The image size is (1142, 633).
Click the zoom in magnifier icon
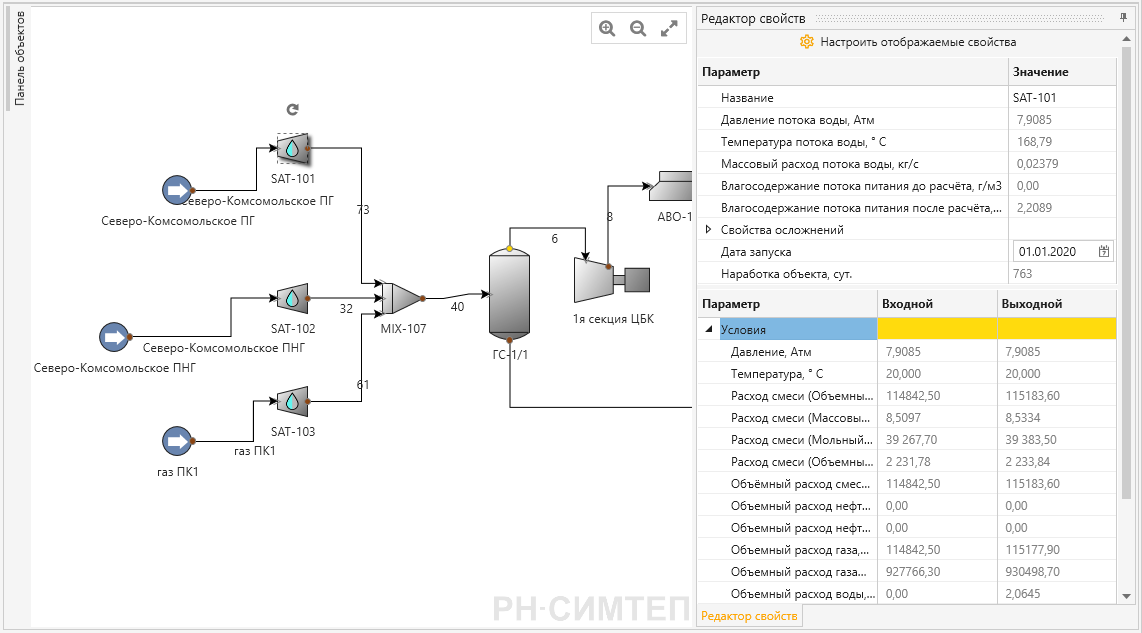pos(607,28)
